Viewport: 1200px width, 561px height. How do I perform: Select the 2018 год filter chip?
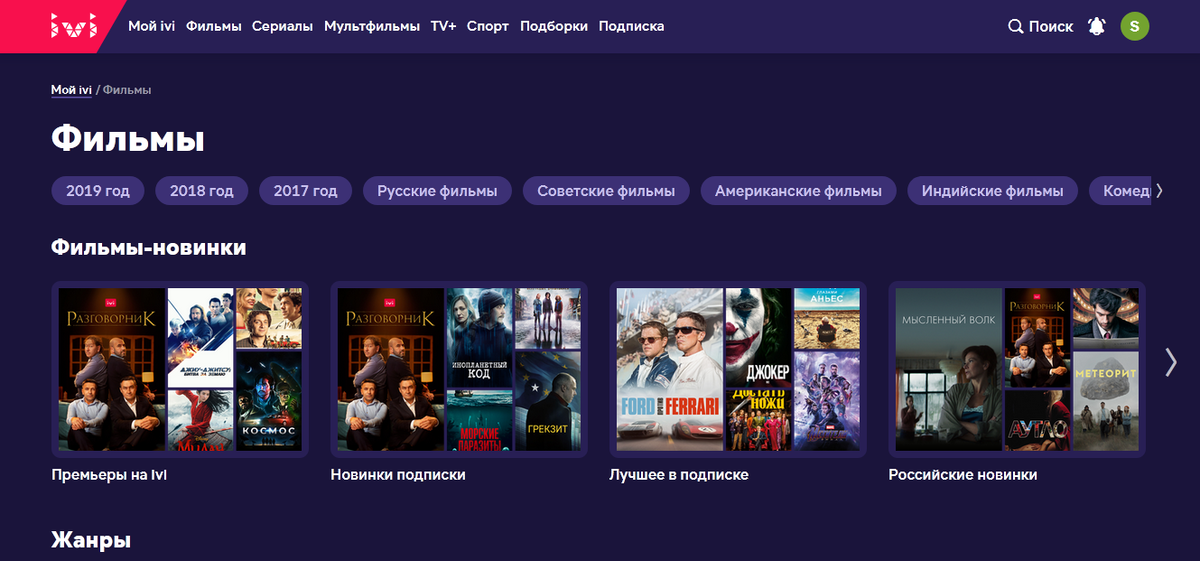pyautogui.click(x=201, y=191)
